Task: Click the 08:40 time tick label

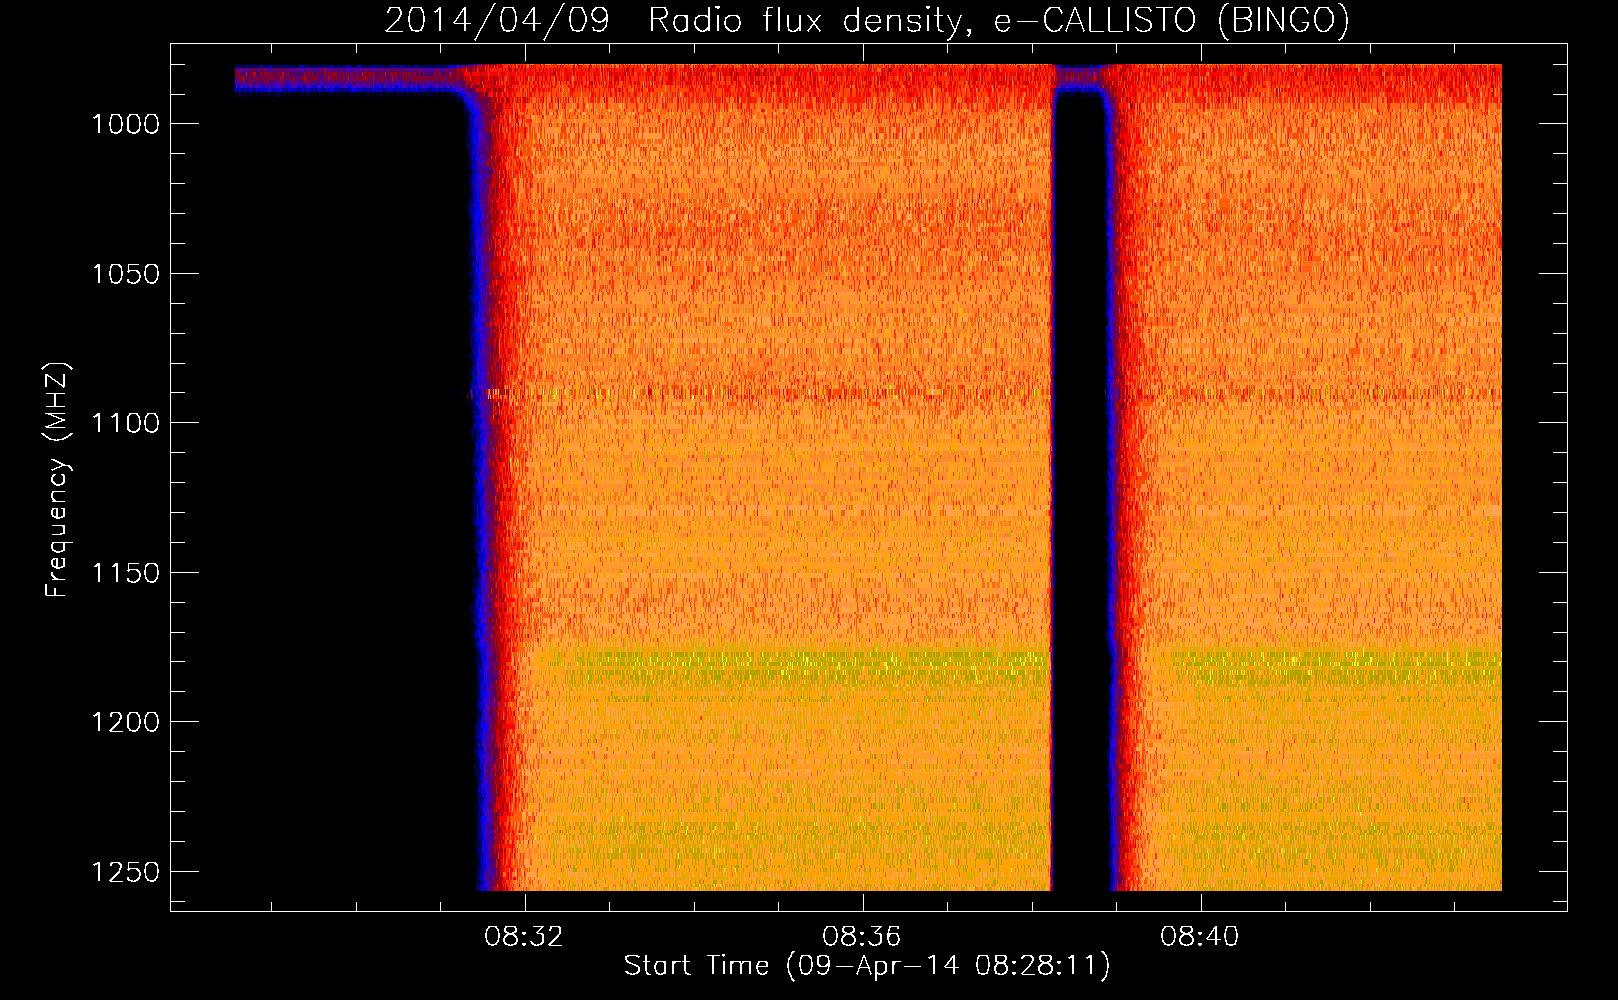Action: [1199, 937]
